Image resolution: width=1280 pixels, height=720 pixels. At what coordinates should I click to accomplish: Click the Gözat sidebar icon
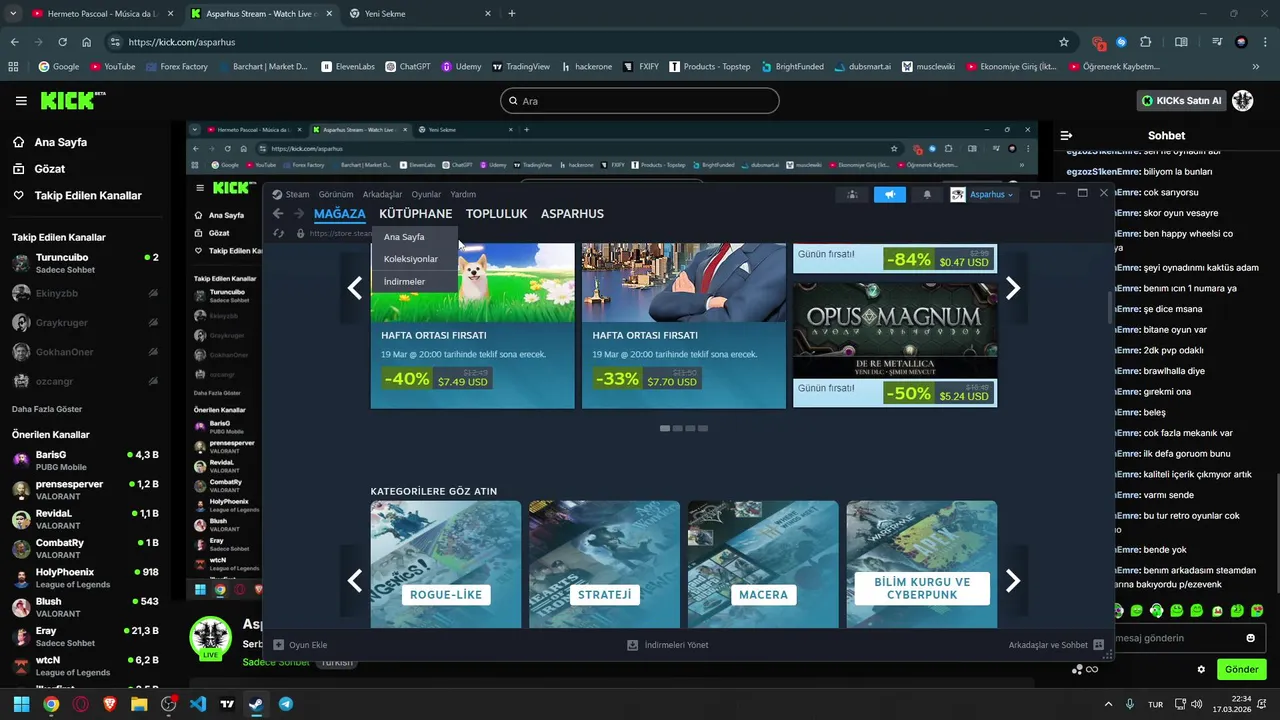[x=19, y=169]
